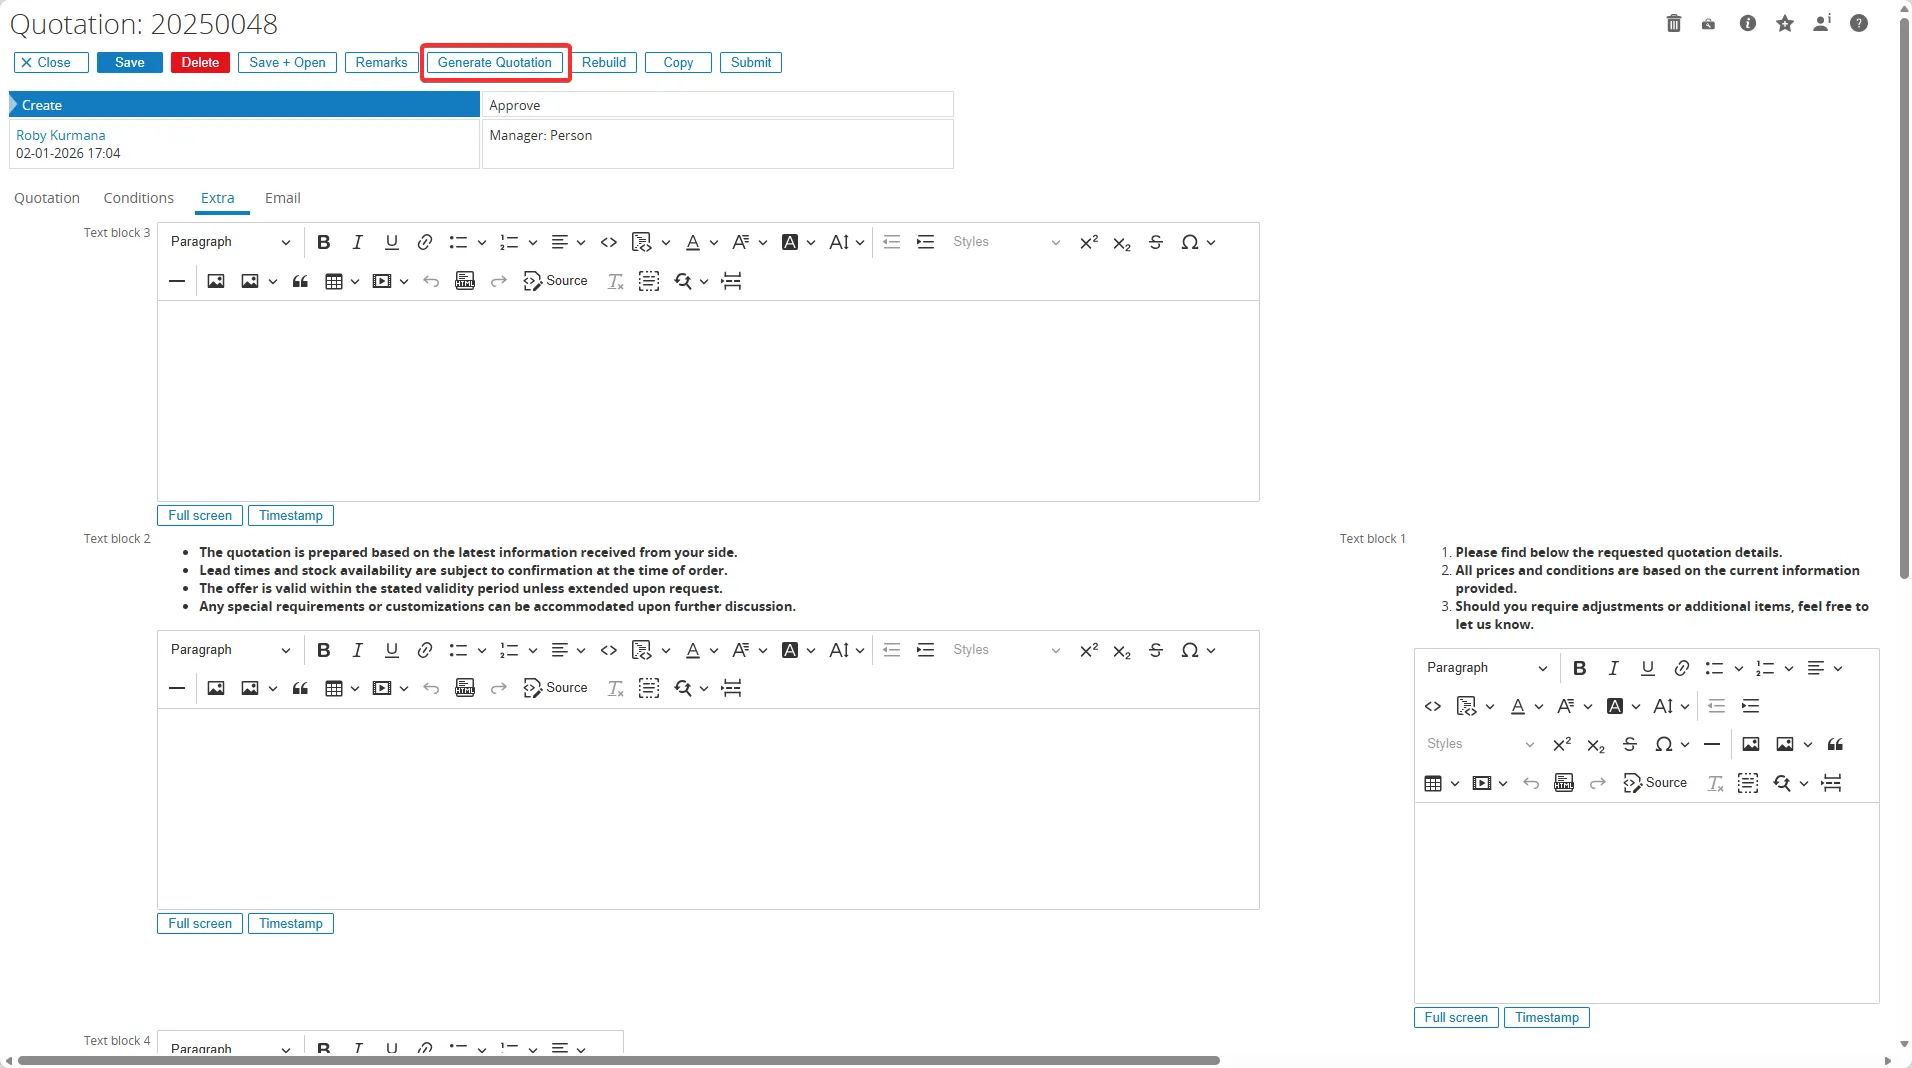Click superscript icon in Text block 3 toolbar
This screenshot has width=1912, height=1068.
point(1088,242)
